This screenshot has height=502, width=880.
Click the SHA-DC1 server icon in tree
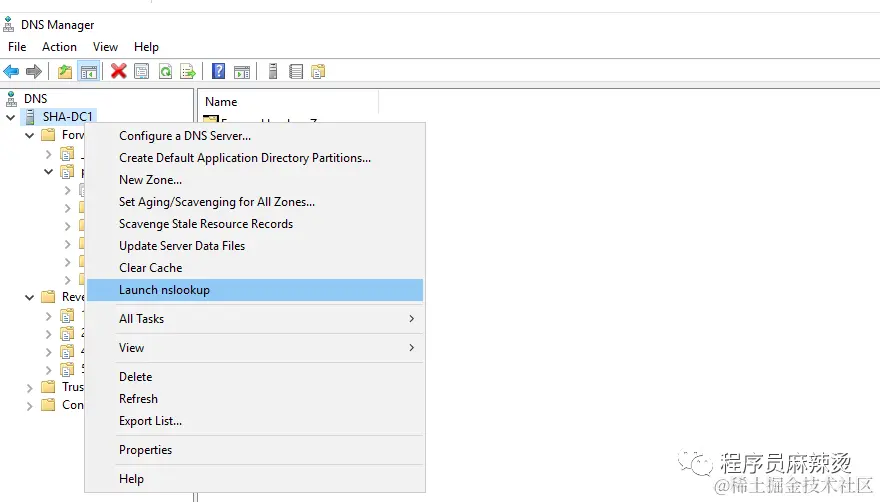pos(30,117)
